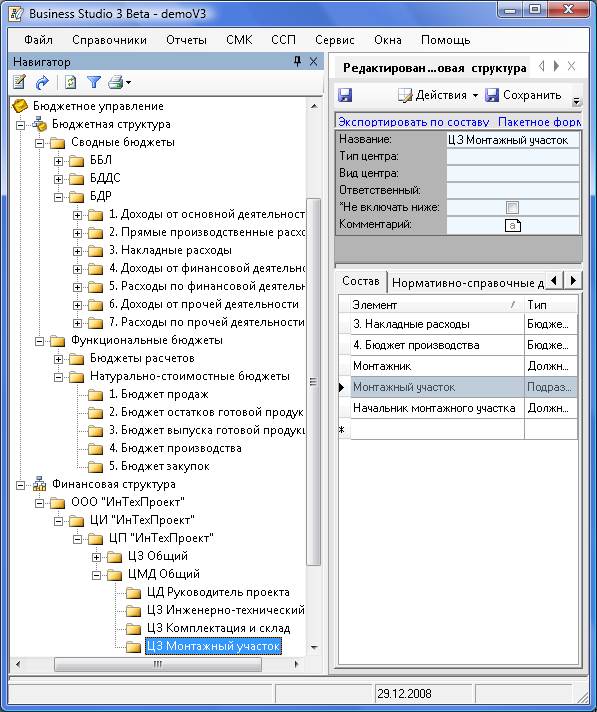Click the standalone save diskette icon
Screen dimensions: 597x712
pyautogui.click(x=345, y=95)
